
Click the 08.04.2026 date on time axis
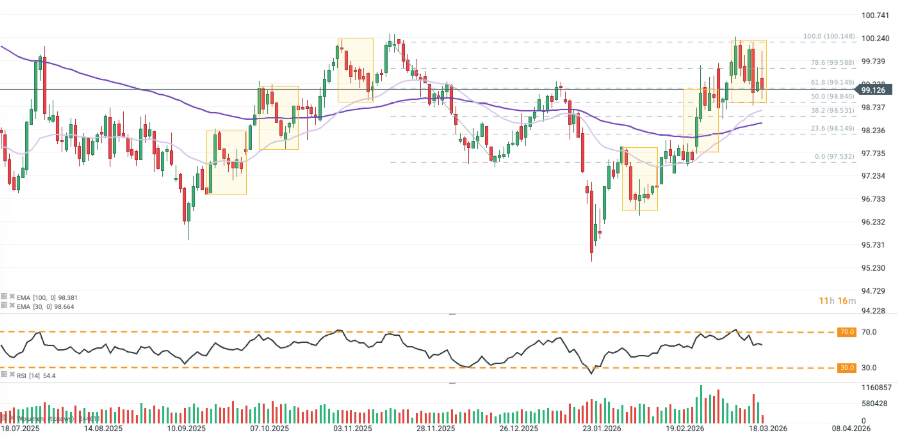[855, 428]
